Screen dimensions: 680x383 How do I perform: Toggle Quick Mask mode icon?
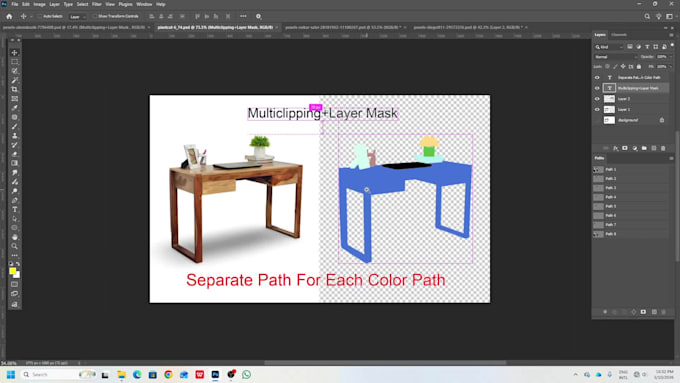[x=14, y=285]
